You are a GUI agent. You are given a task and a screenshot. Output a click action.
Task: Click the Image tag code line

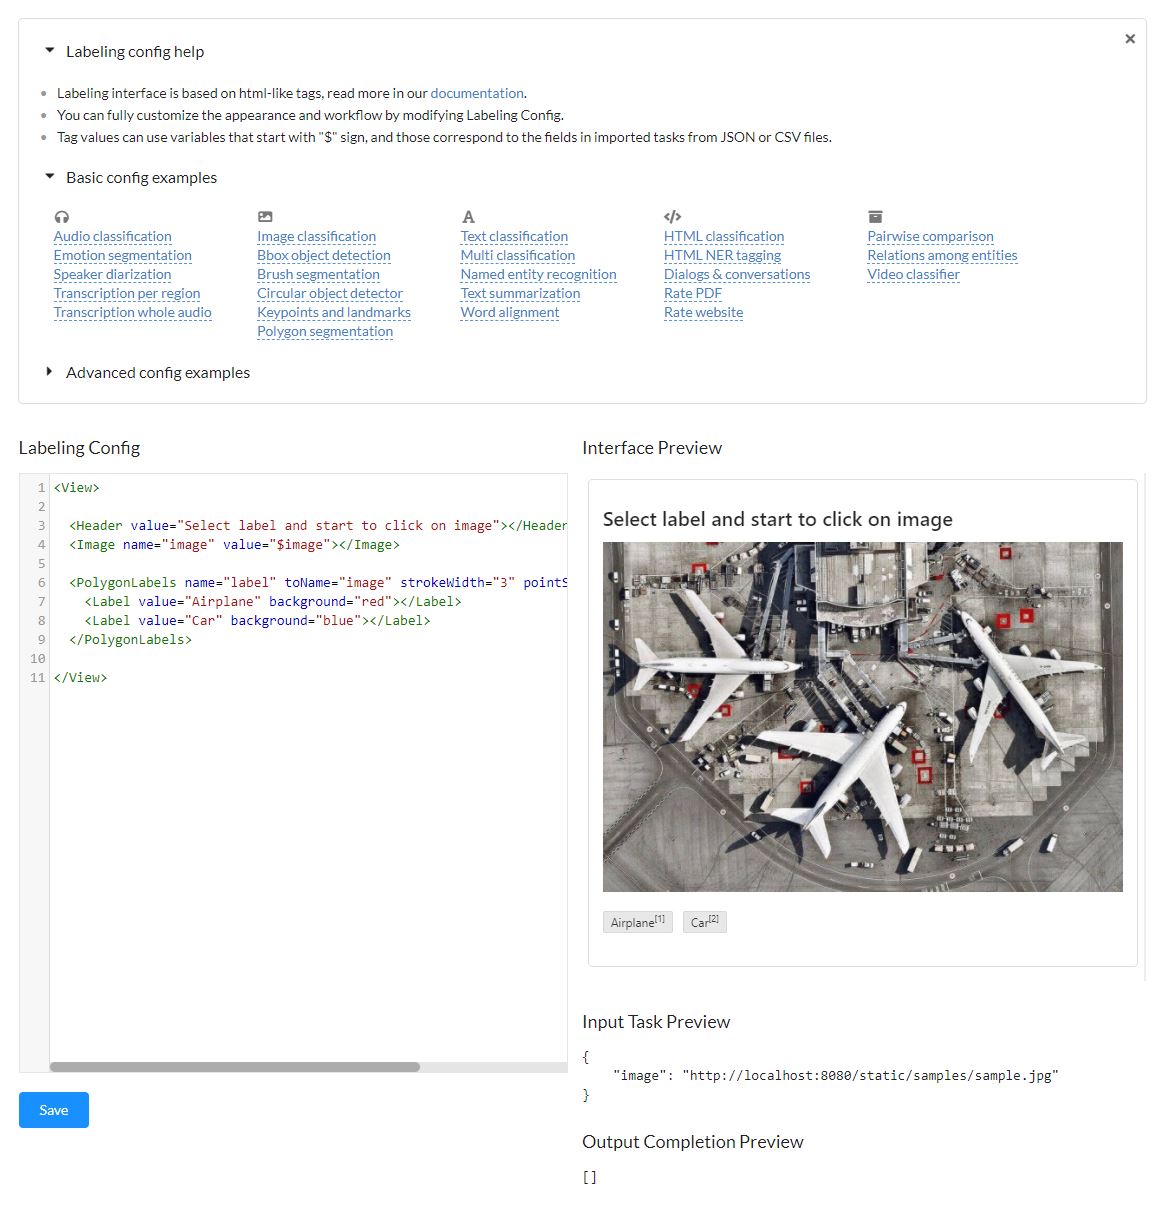(x=234, y=545)
